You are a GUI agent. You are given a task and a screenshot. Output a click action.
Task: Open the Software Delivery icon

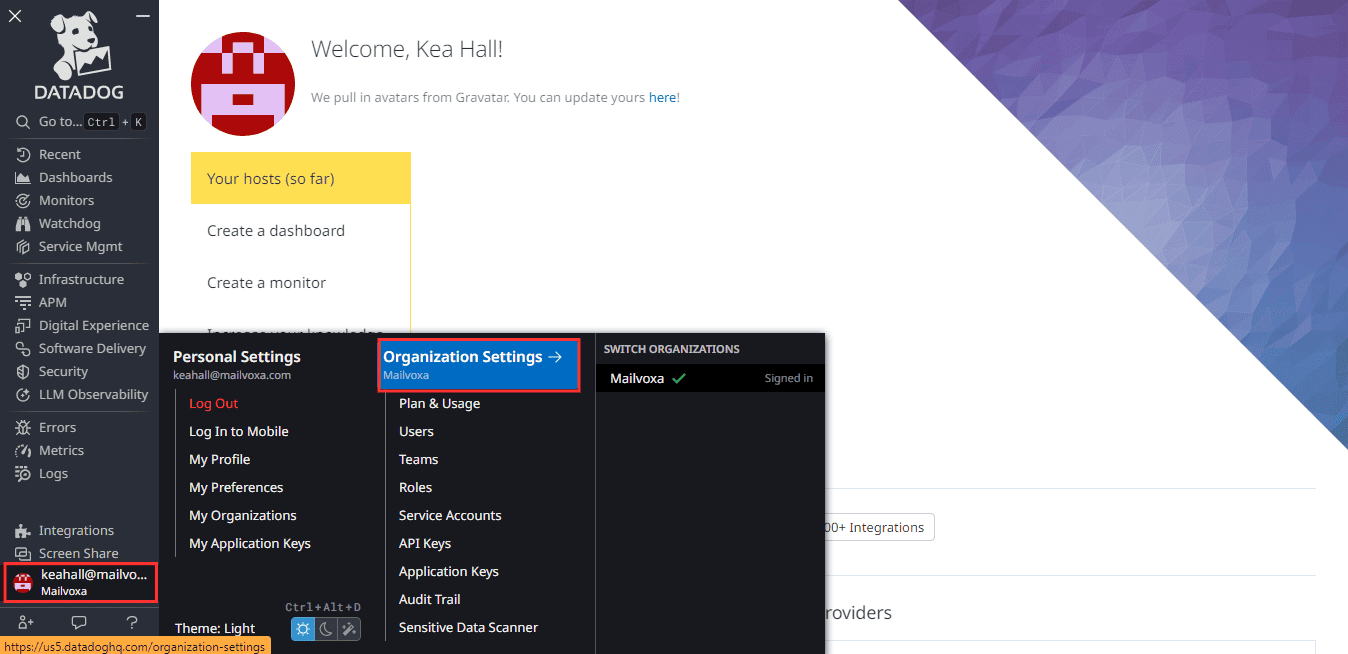point(23,349)
